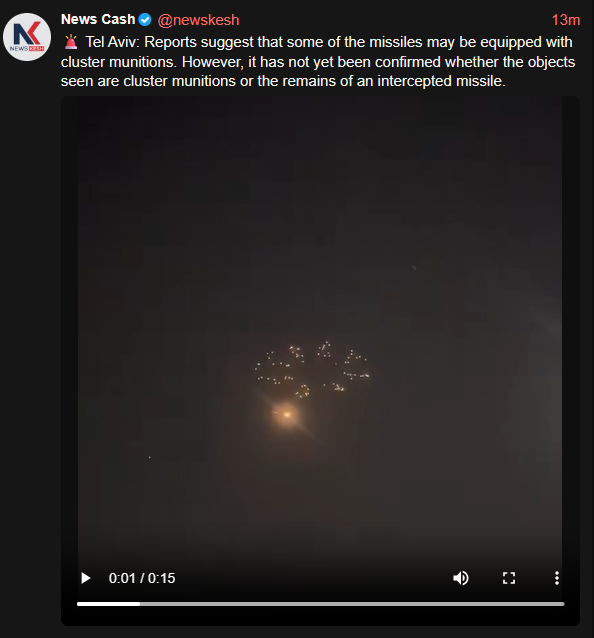Image resolution: width=594 pixels, height=638 pixels.
Task: Open the News Cash display name
Action: pyautogui.click(x=98, y=19)
